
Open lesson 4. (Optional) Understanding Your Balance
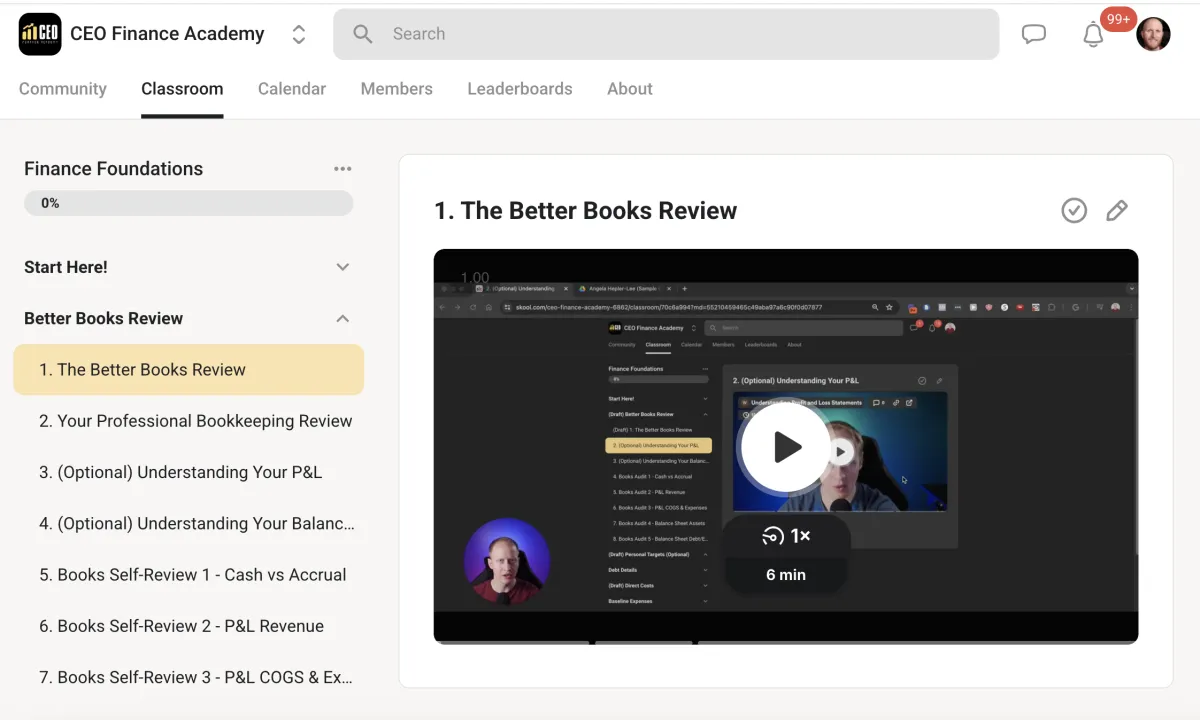tap(189, 523)
